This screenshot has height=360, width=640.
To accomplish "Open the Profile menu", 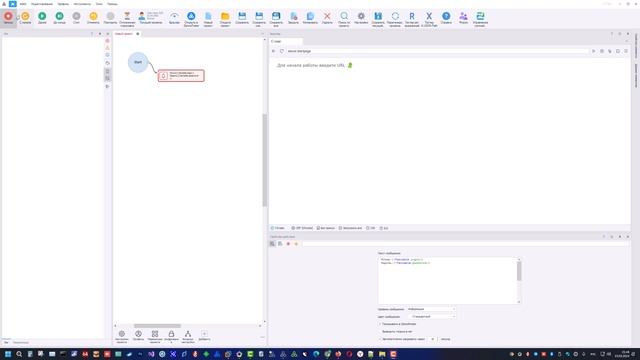I will 63,4.
